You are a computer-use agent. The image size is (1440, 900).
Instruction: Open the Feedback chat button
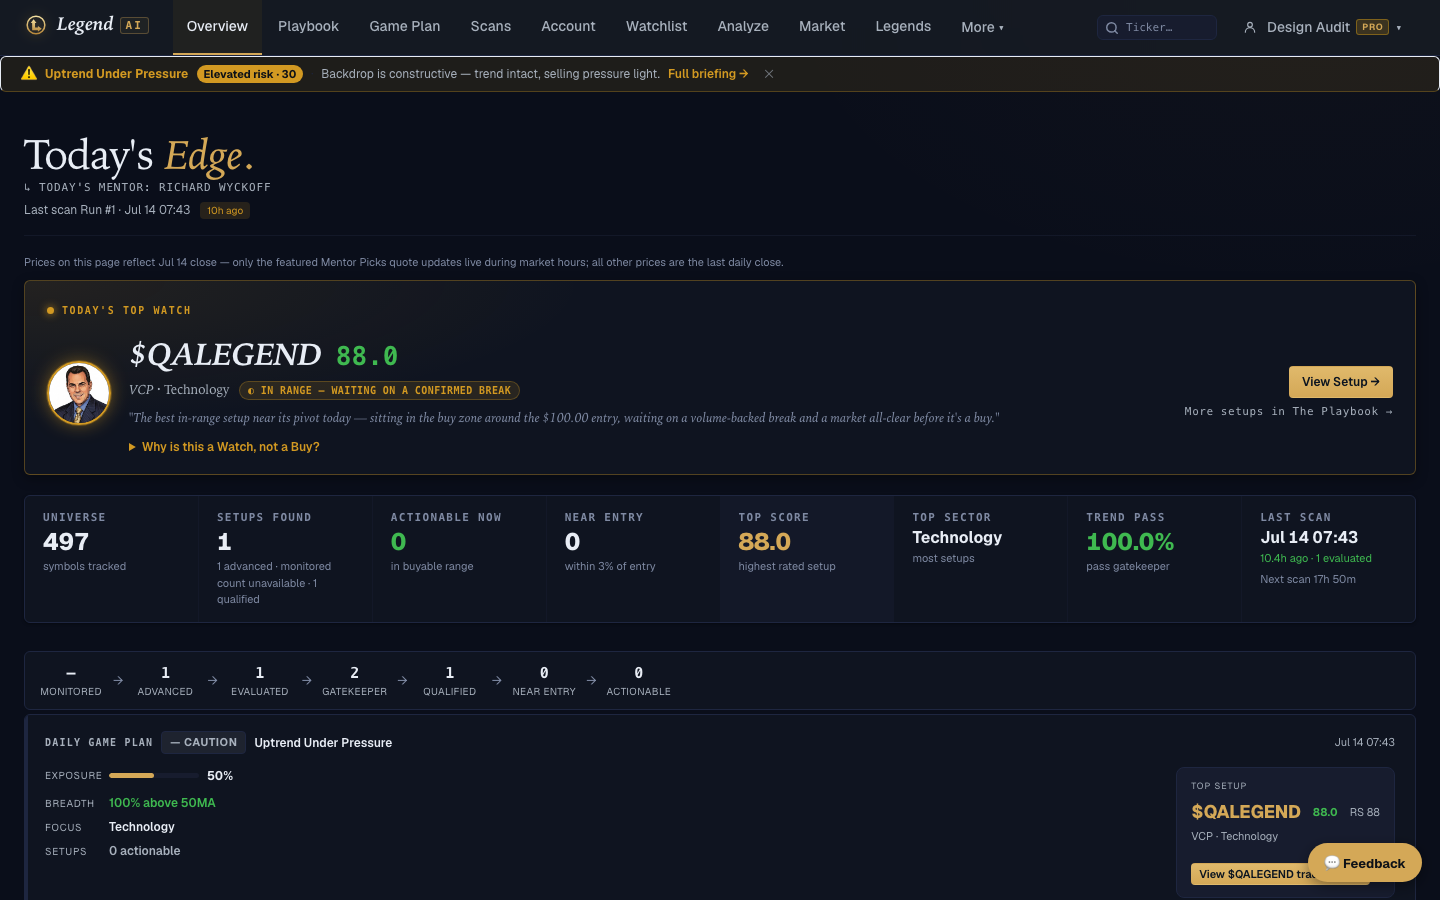(x=1364, y=863)
